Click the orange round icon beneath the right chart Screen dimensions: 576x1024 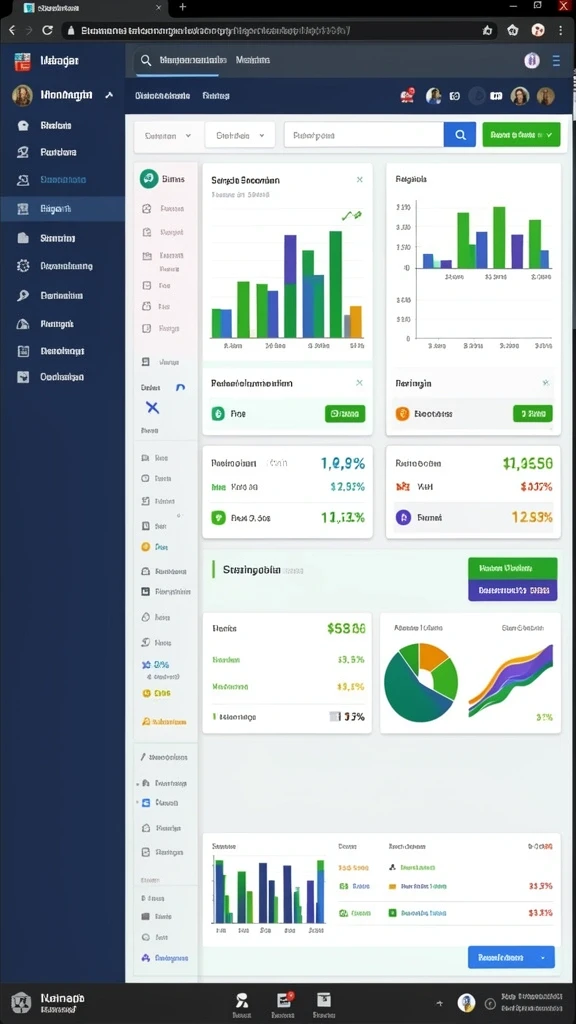[402, 413]
